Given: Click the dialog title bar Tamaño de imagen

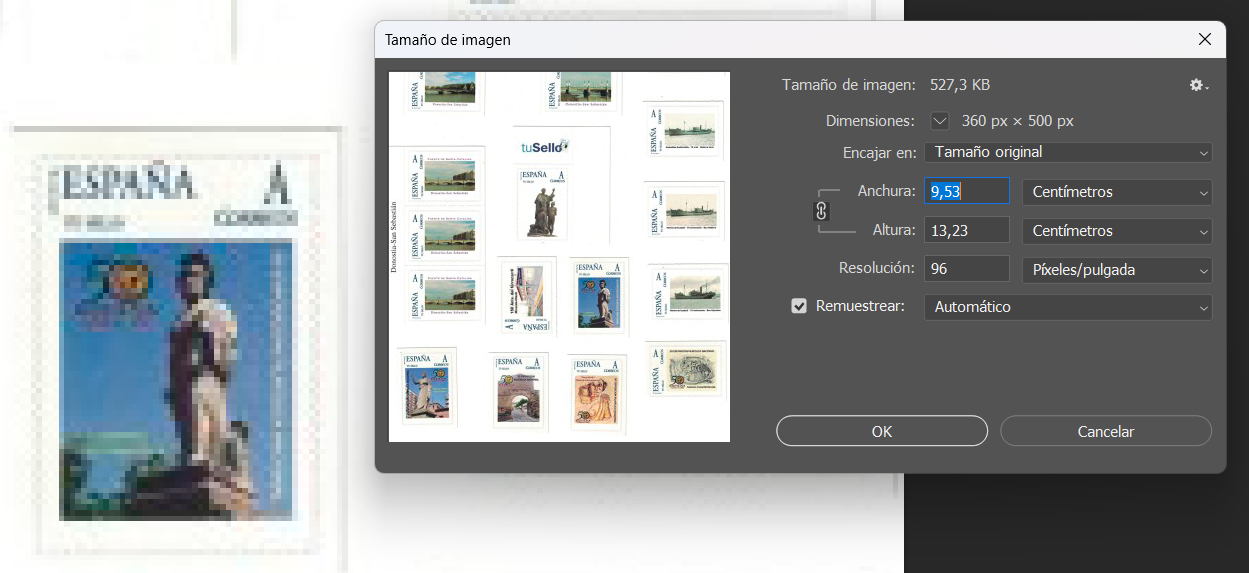Looking at the screenshot, I should (x=700, y=40).
